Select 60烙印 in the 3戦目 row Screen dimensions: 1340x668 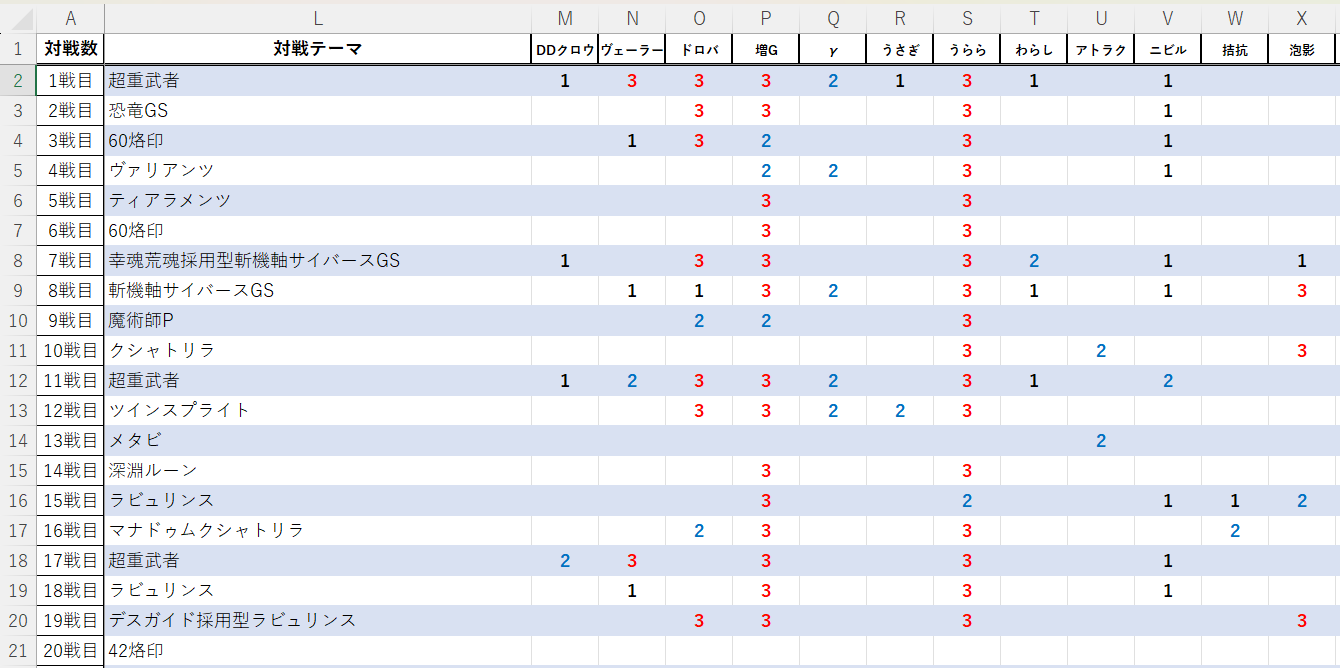click(x=317, y=140)
